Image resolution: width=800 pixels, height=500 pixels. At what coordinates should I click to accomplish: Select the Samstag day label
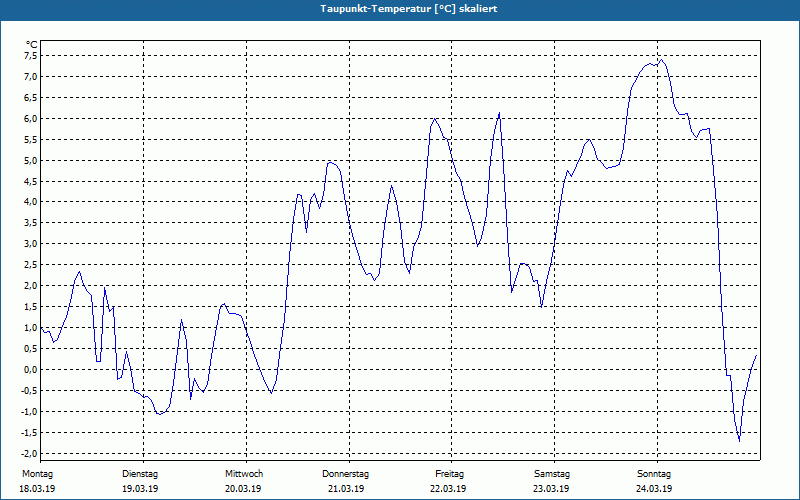pyautogui.click(x=552, y=474)
